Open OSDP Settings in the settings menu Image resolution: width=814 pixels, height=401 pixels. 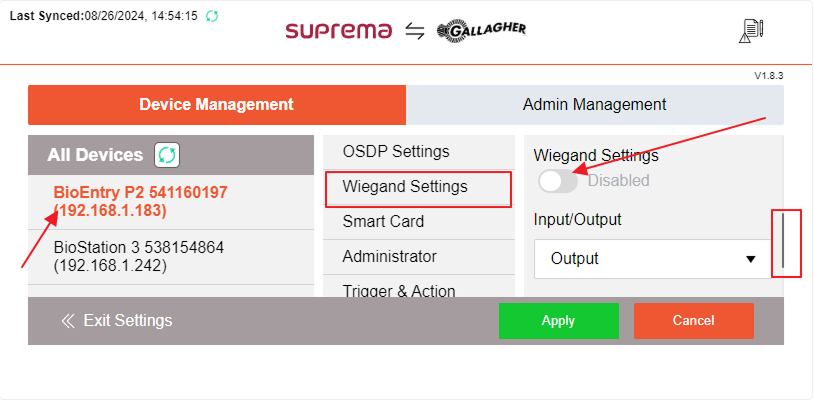coord(396,152)
